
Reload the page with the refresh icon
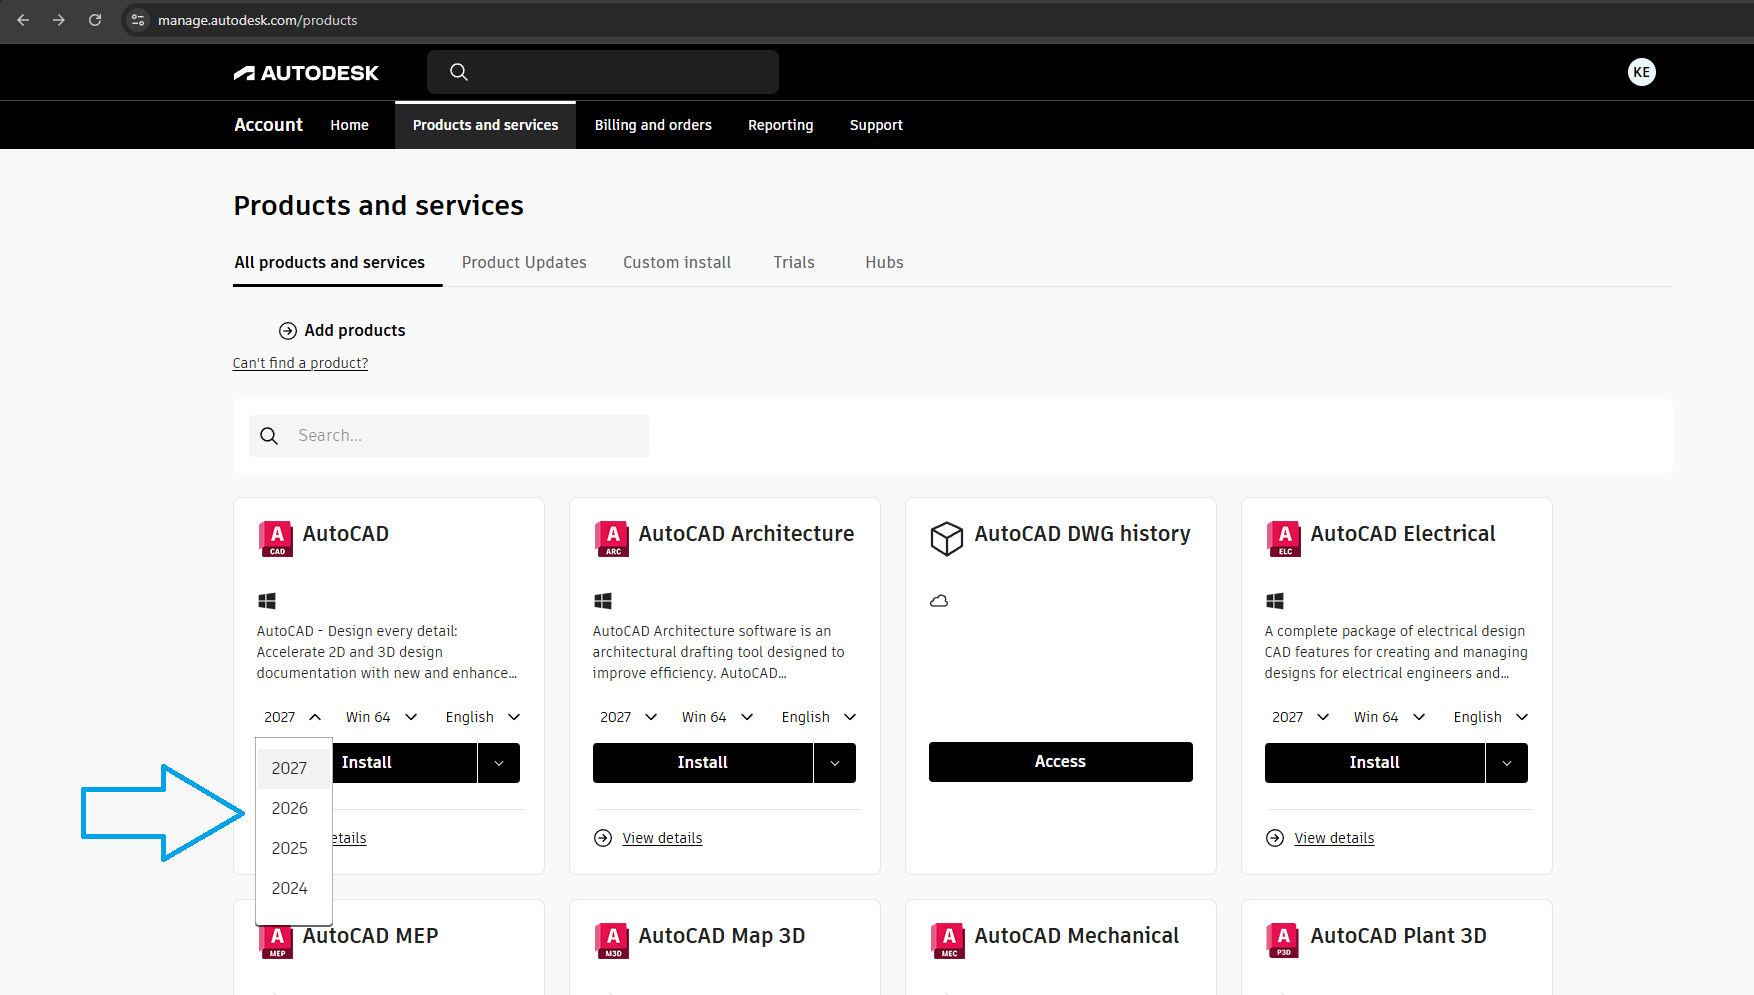pos(95,20)
